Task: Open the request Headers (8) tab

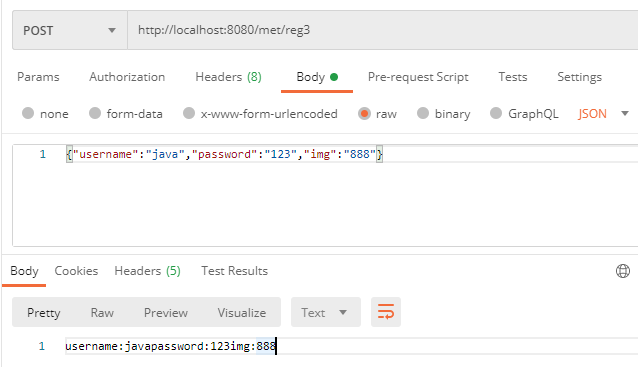Action: point(228,77)
